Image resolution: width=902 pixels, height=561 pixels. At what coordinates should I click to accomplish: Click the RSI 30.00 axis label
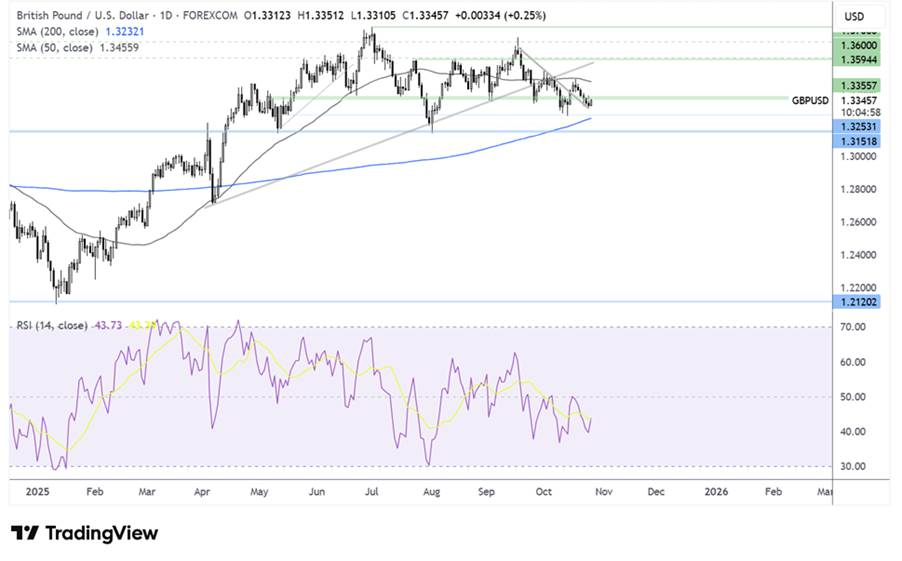click(x=853, y=467)
